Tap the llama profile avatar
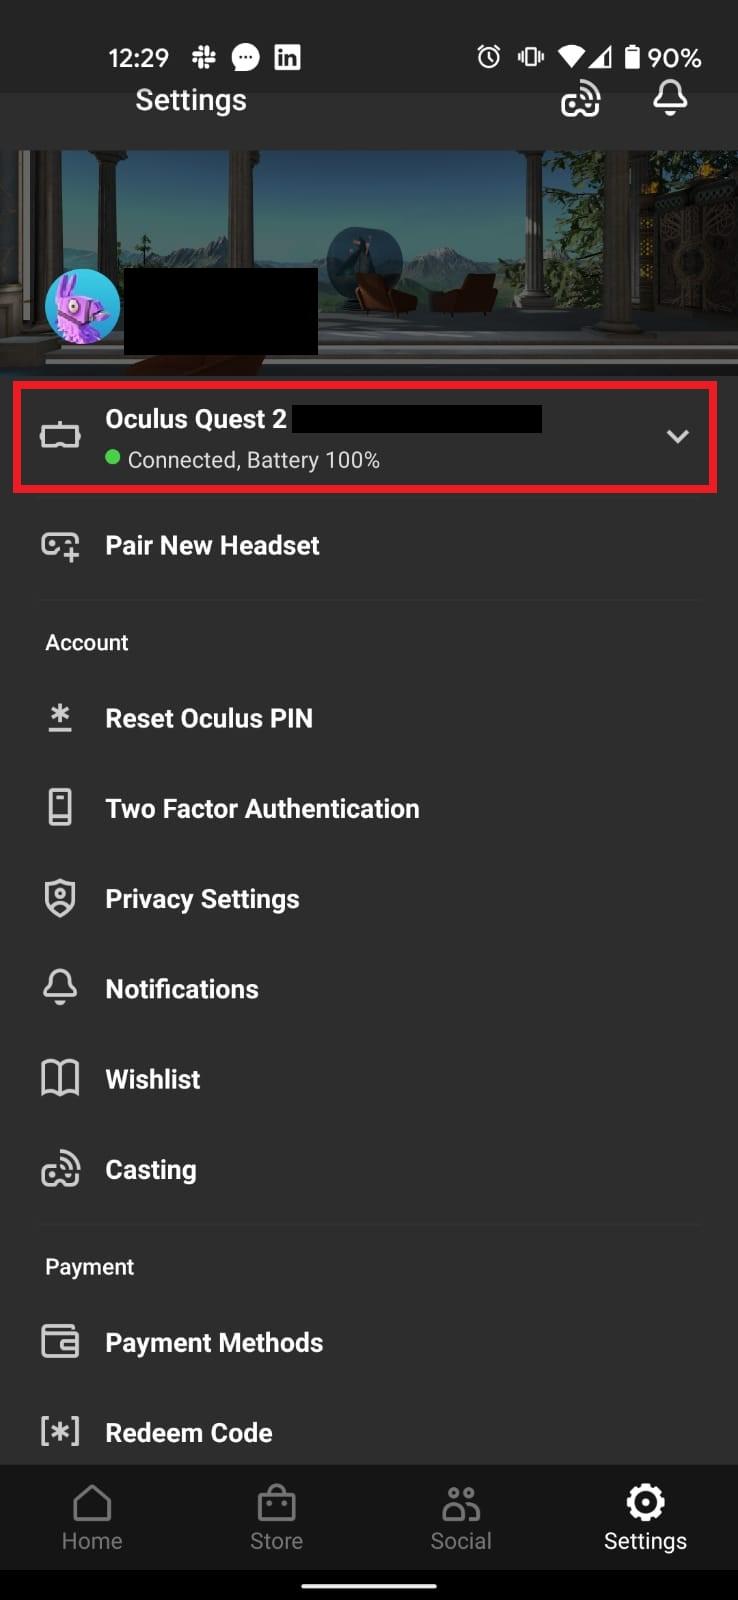Viewport: 738px width, 1600px height. coord(83,307)
